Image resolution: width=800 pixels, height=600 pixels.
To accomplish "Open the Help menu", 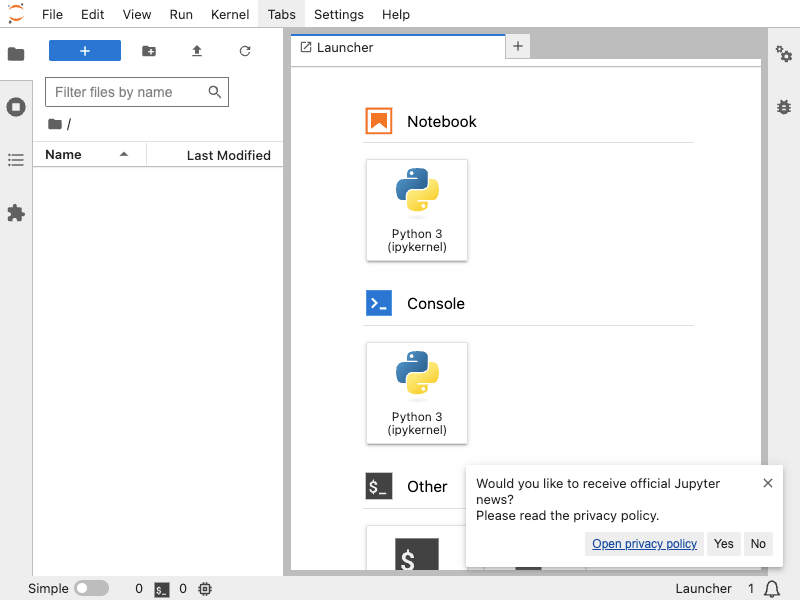I will click(396, 14).
